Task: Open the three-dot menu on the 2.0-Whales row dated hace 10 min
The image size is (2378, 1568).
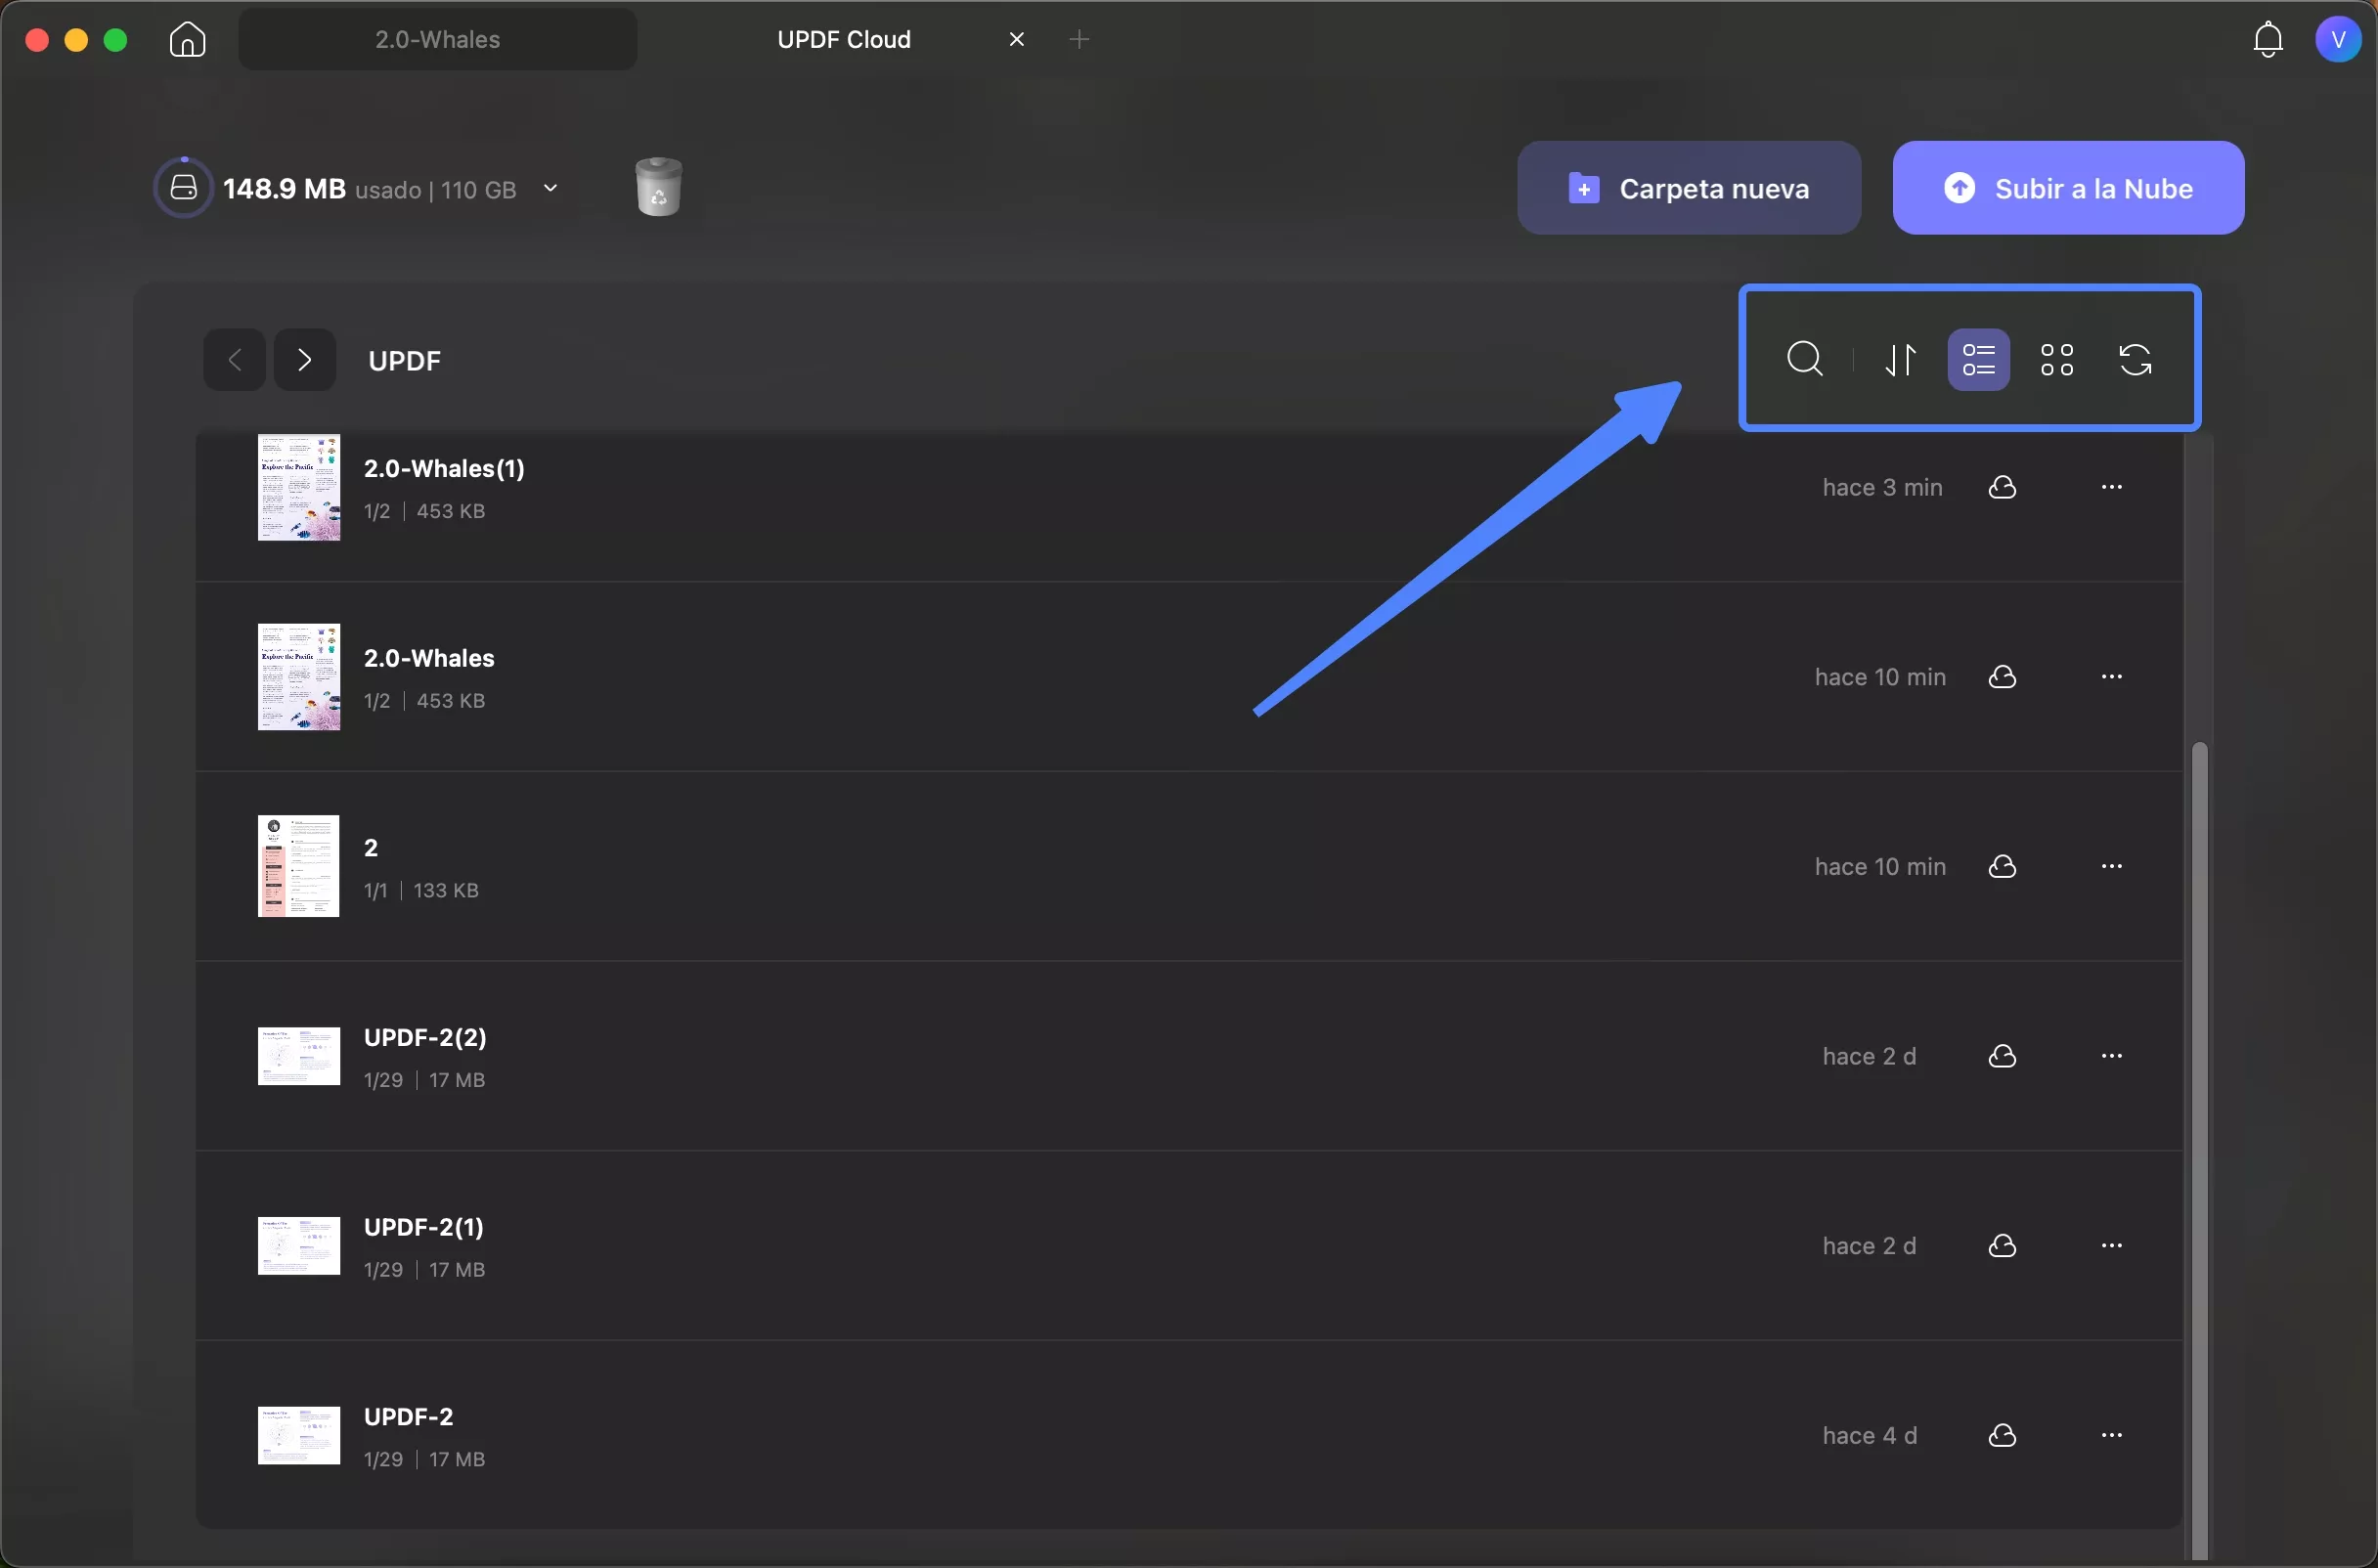Action: [x=2112, y=677]
